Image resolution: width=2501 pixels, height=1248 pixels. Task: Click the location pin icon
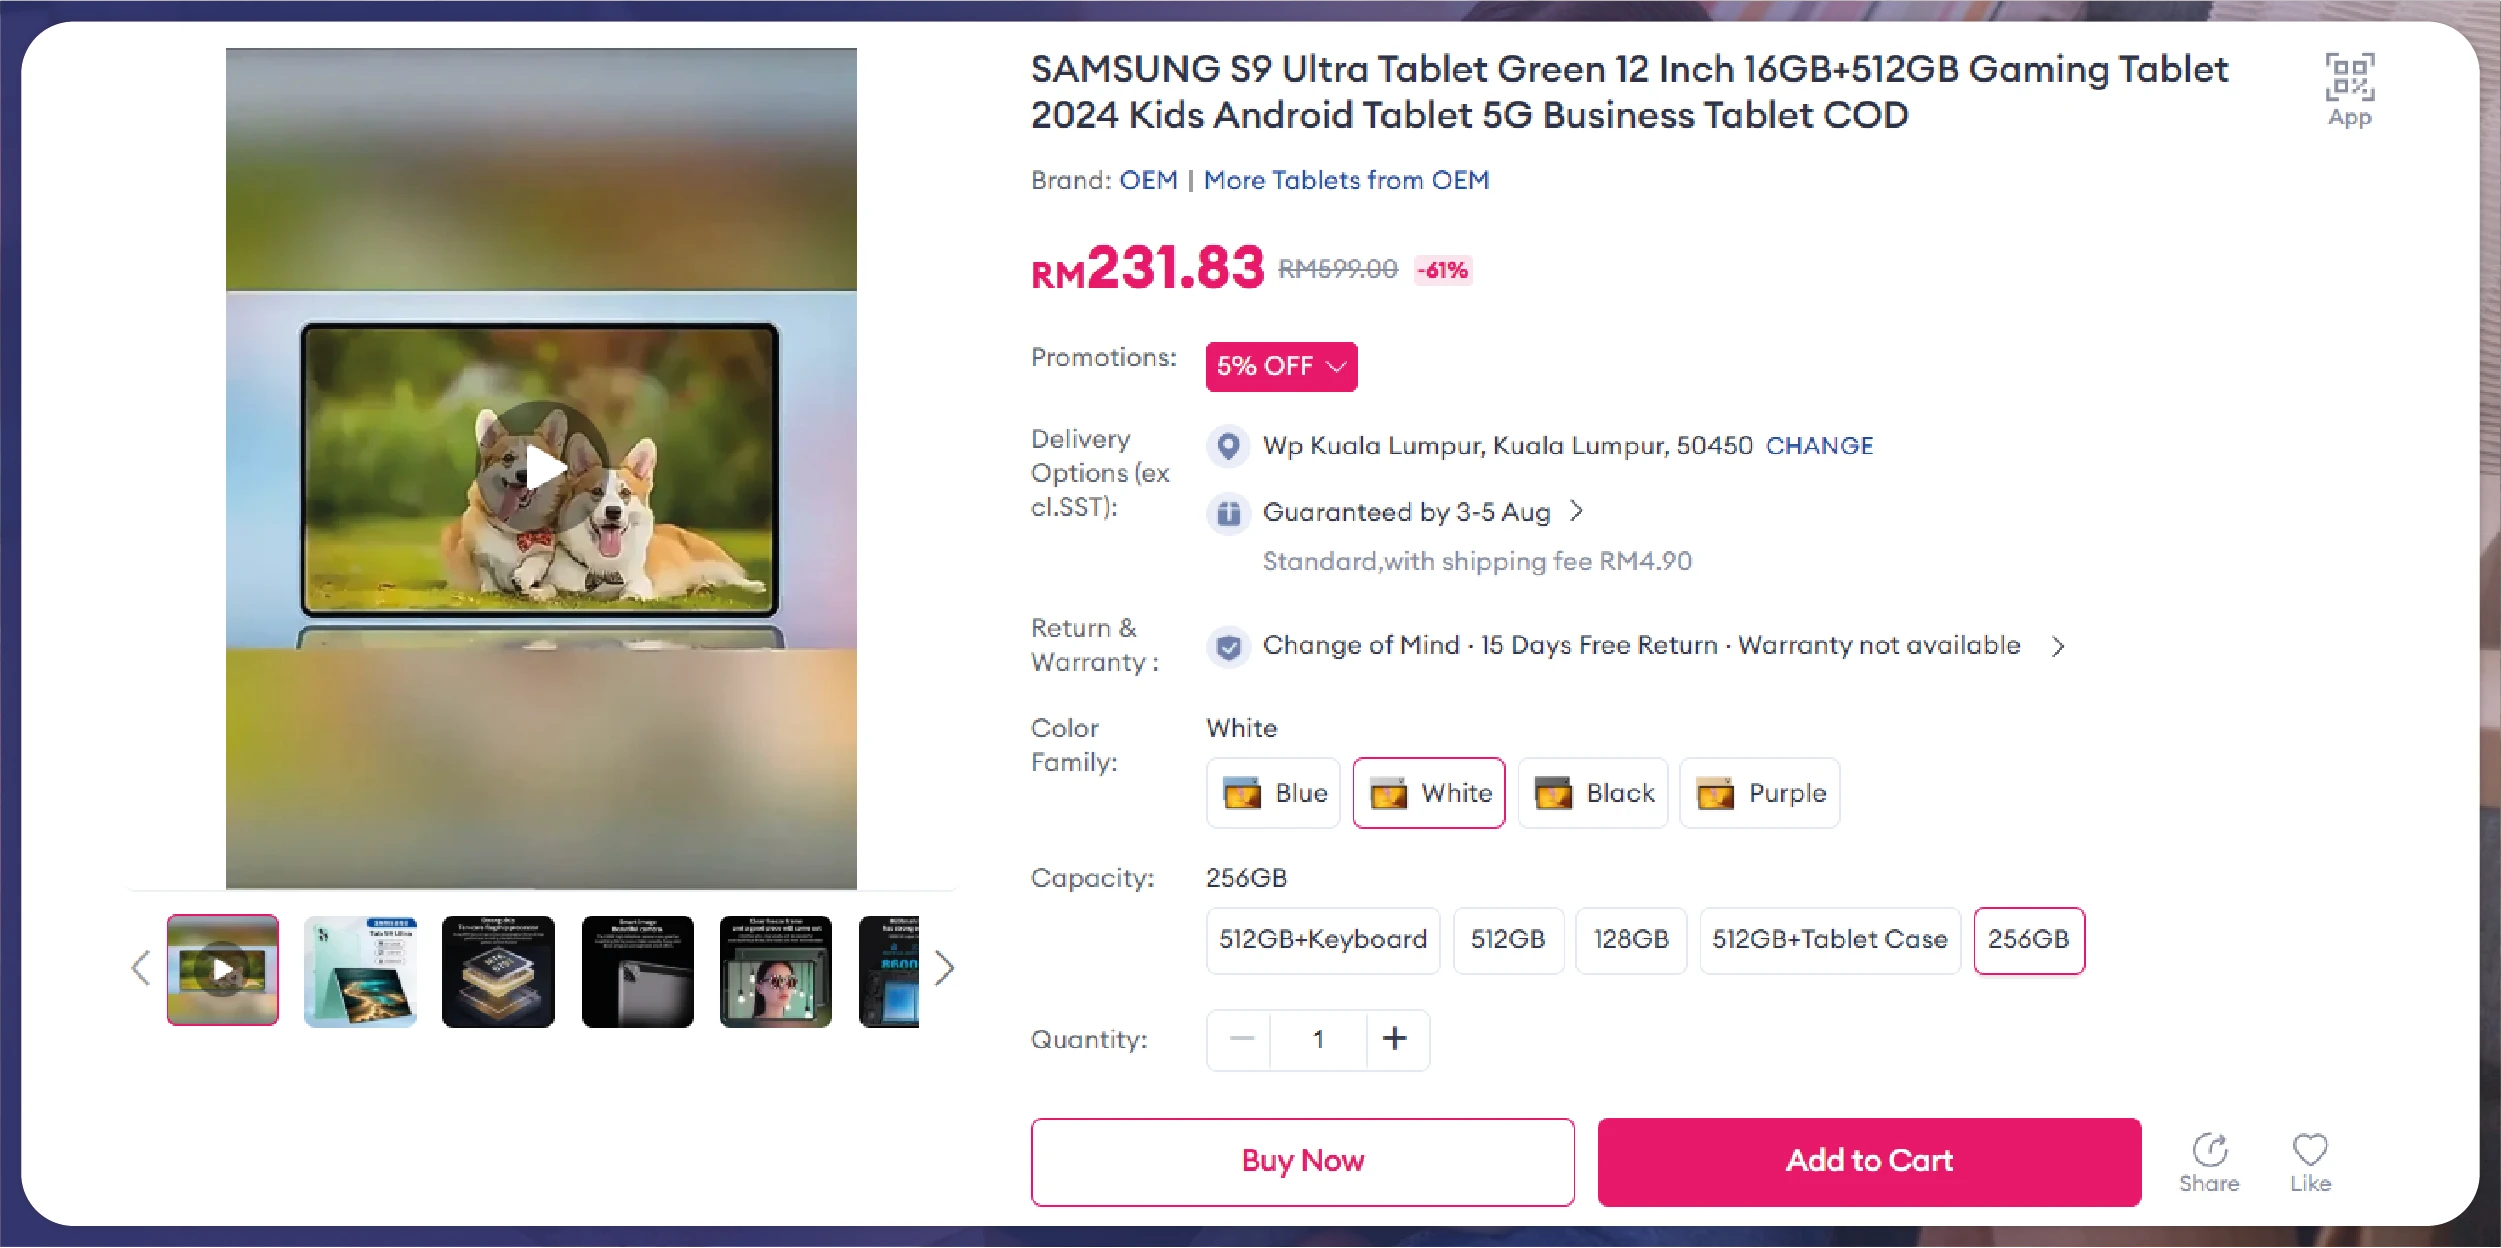point(1228,446)
